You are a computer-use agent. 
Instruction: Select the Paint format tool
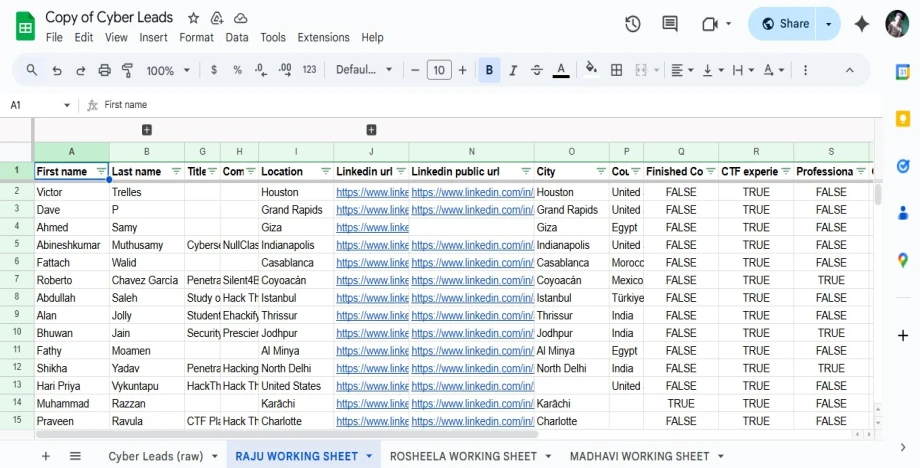127,70
